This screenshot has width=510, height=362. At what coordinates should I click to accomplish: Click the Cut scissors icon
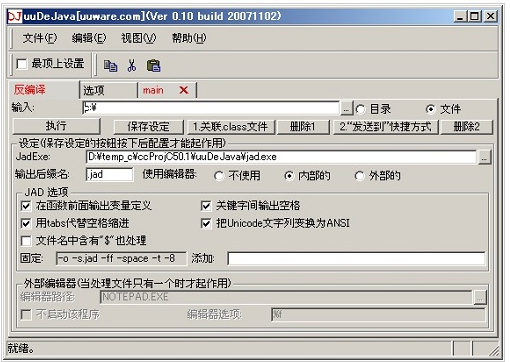132,66
